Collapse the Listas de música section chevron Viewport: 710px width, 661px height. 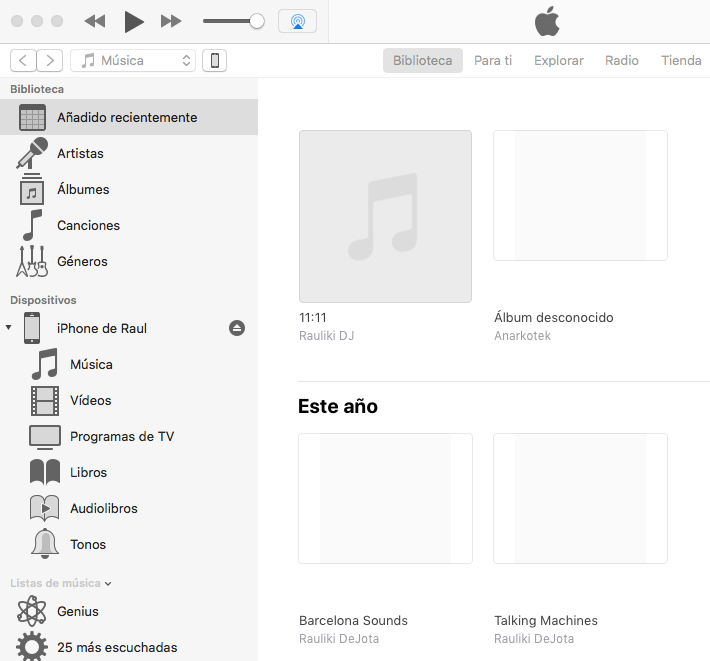(x=108, y=584)
